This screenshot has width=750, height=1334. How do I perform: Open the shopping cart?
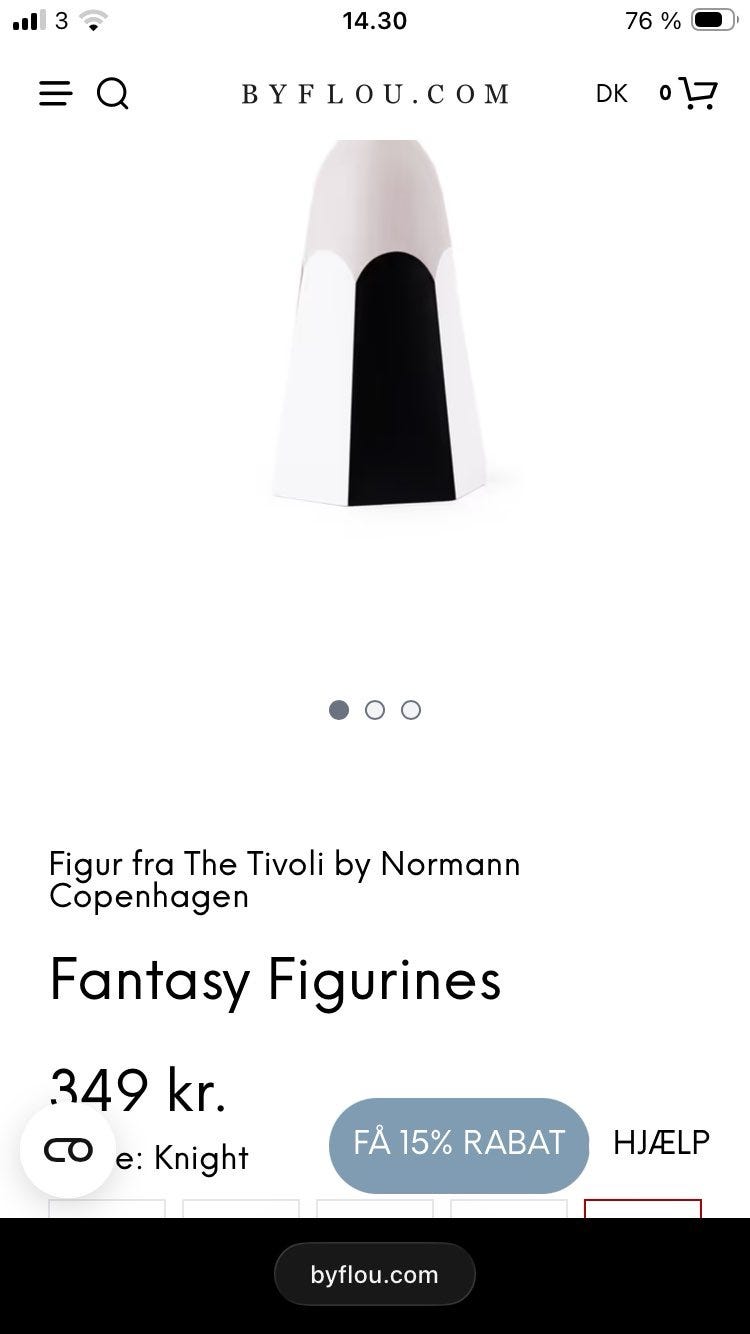click(698, 93)
